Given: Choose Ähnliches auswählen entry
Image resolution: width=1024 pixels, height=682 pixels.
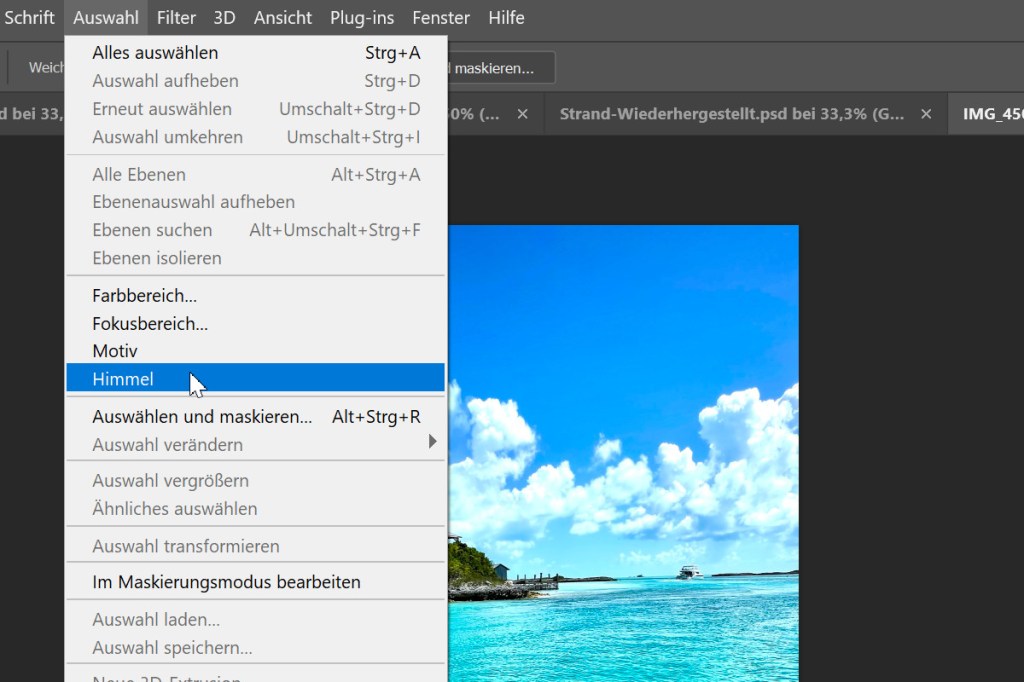Looking at the screenshot, I should point(255,508).
